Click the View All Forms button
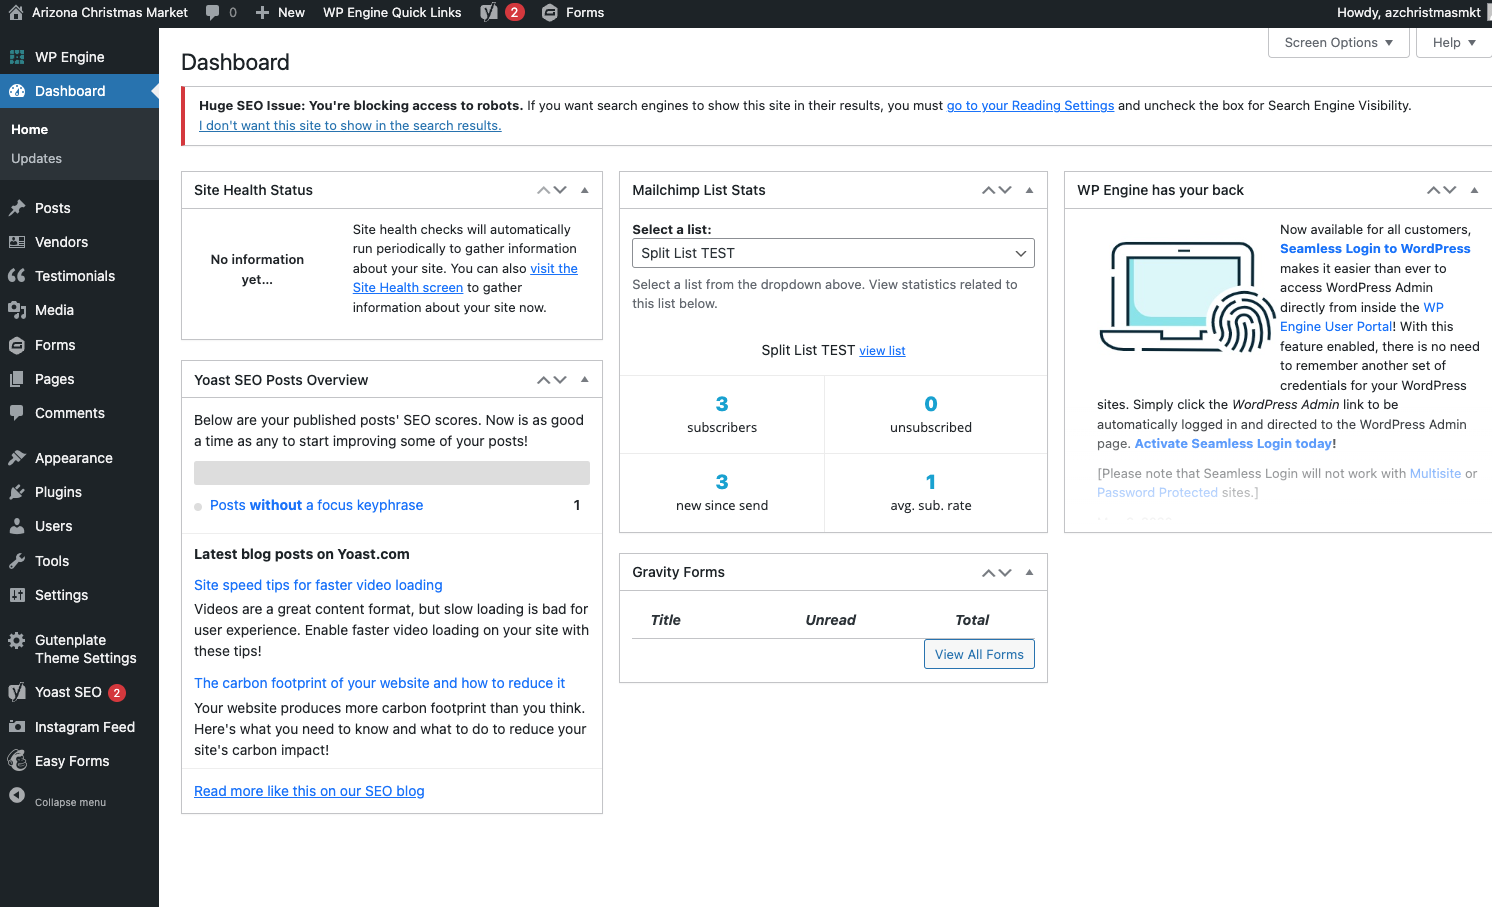The image size is (1492, 907). 979,654
